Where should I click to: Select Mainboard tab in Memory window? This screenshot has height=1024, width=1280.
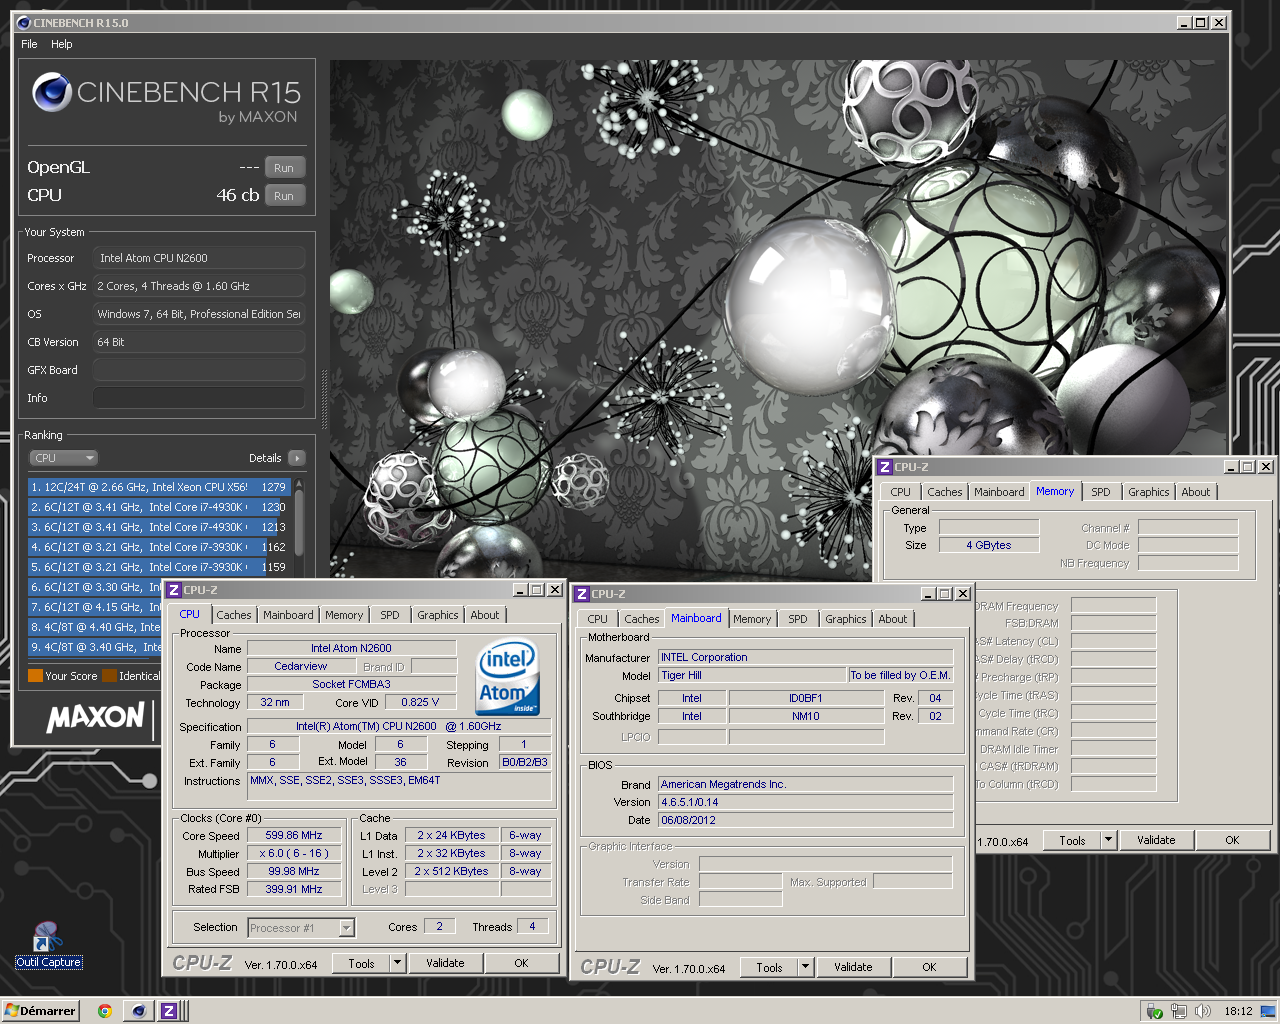(999, 492)
